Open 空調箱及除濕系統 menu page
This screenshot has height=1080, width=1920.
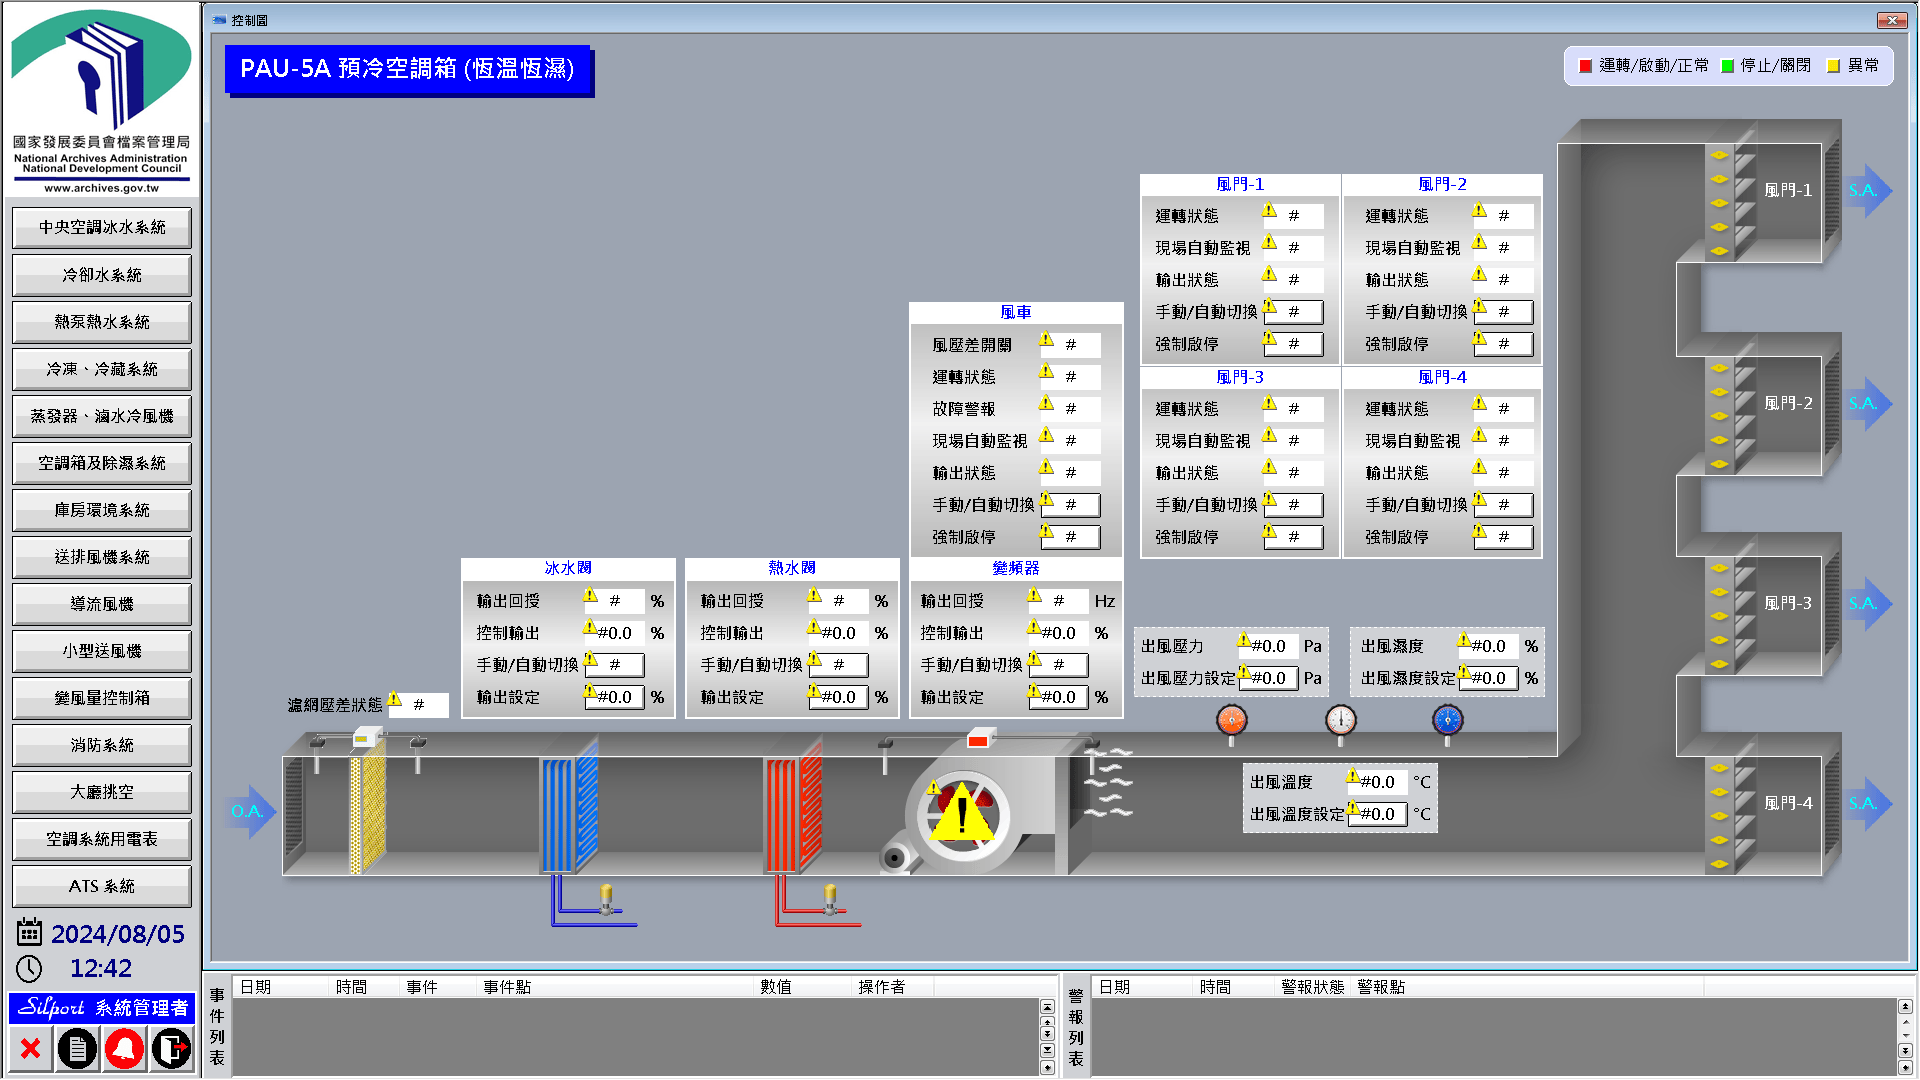102,463
